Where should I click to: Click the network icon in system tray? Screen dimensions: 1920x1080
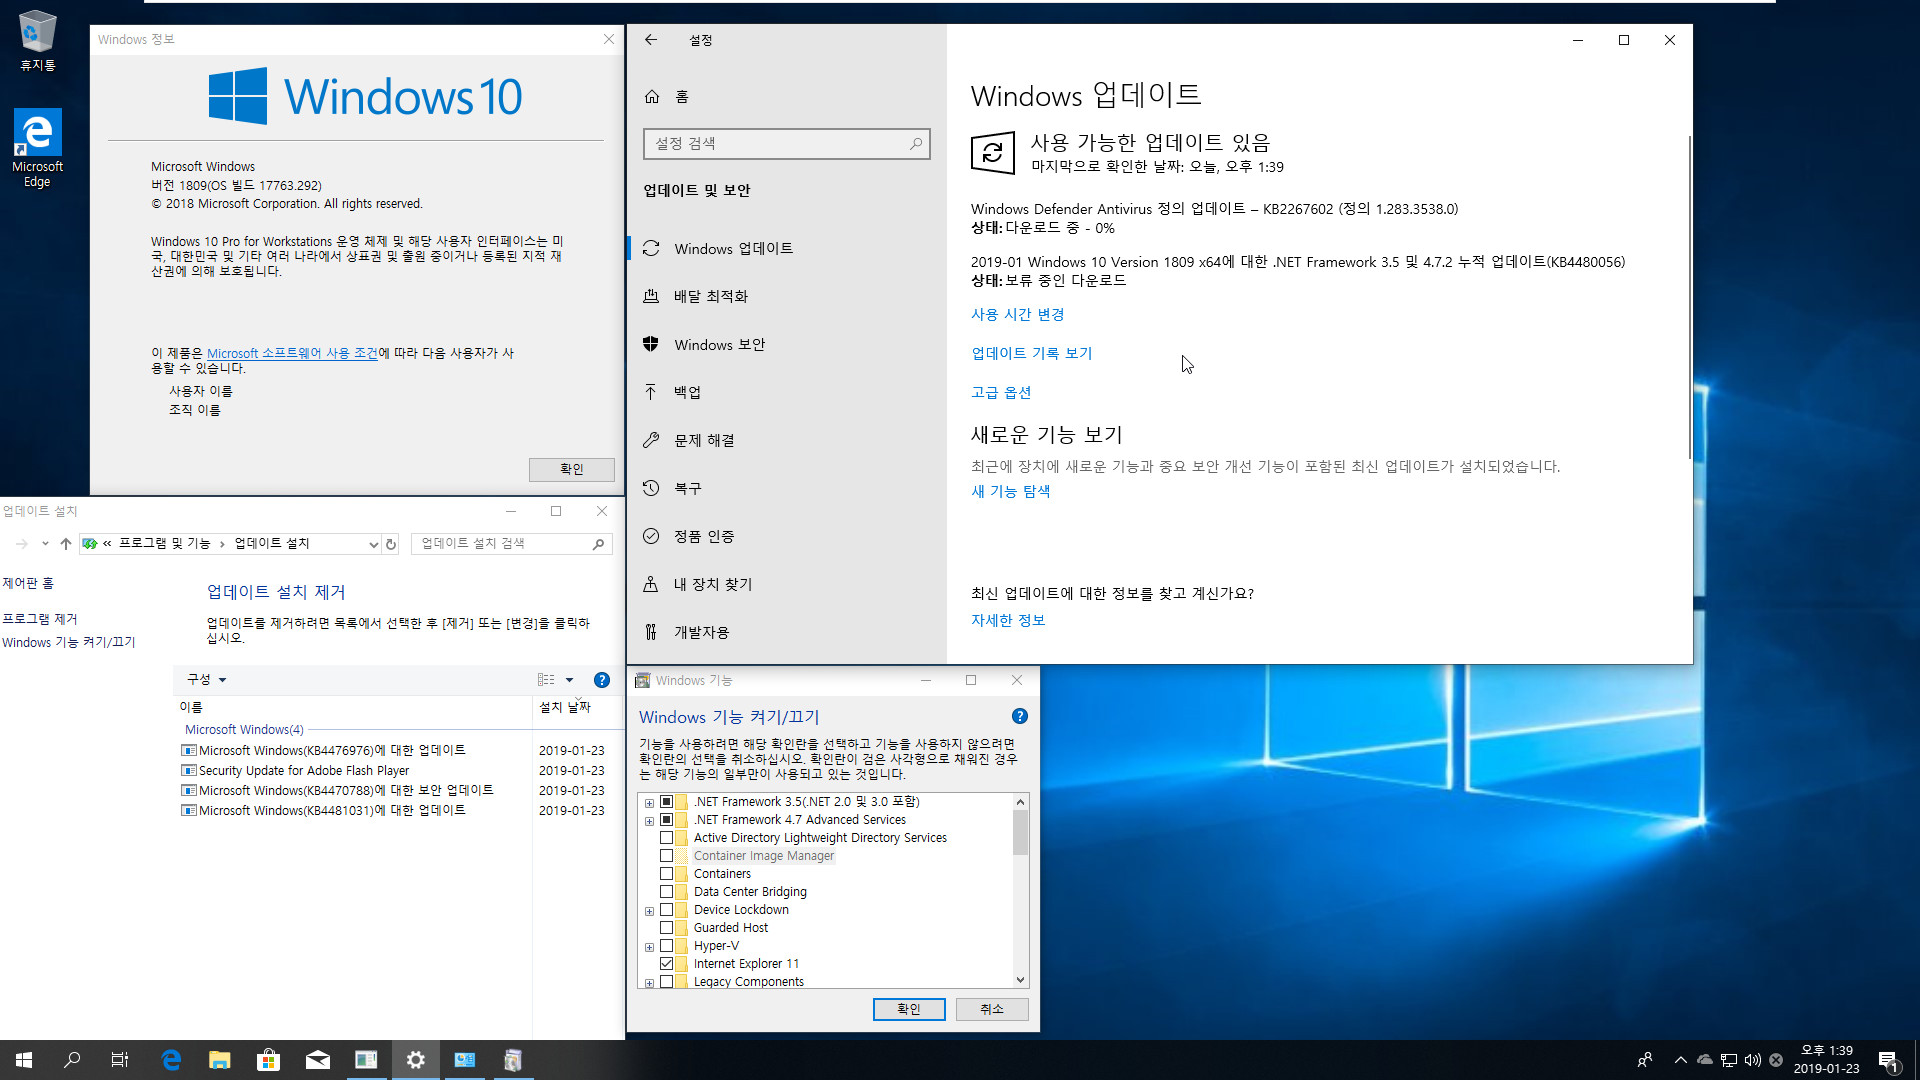point(1729,1060)
